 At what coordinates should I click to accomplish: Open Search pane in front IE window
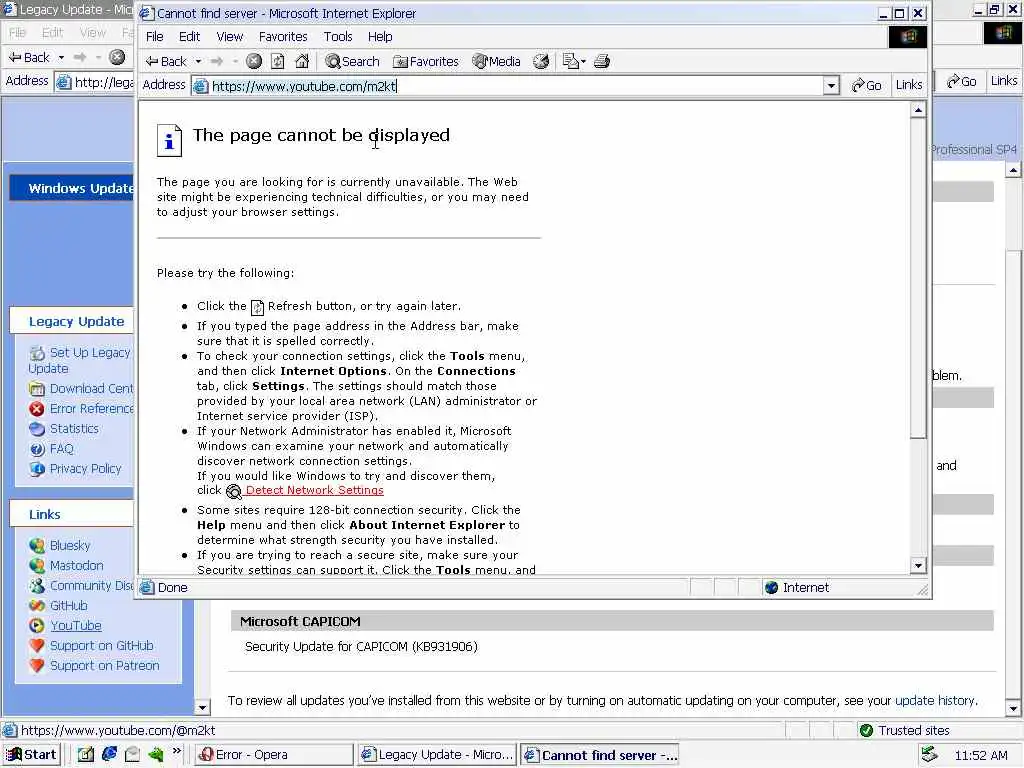pos(353,61)
